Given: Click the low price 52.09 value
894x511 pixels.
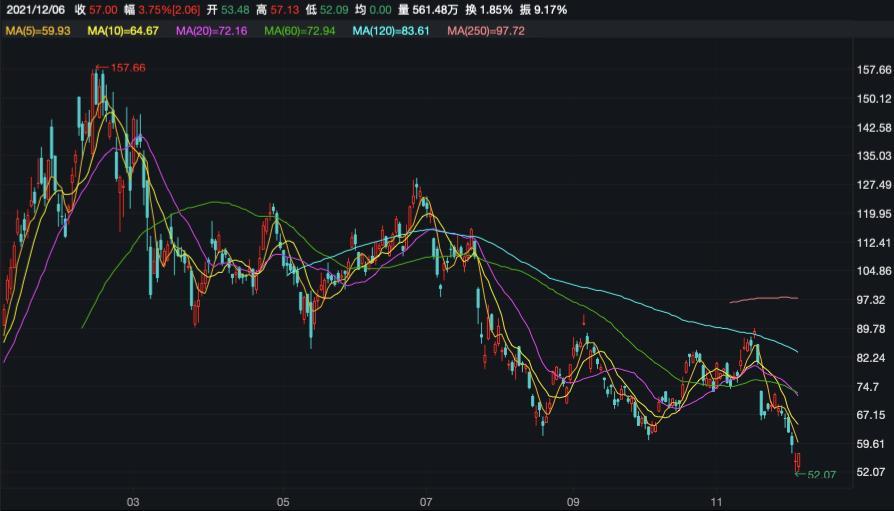Looking at the screenshot, I should [x=334, y=10].
